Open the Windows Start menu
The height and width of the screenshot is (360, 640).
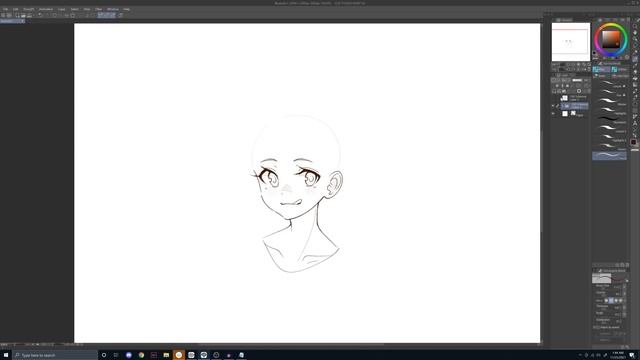point(6,355)
